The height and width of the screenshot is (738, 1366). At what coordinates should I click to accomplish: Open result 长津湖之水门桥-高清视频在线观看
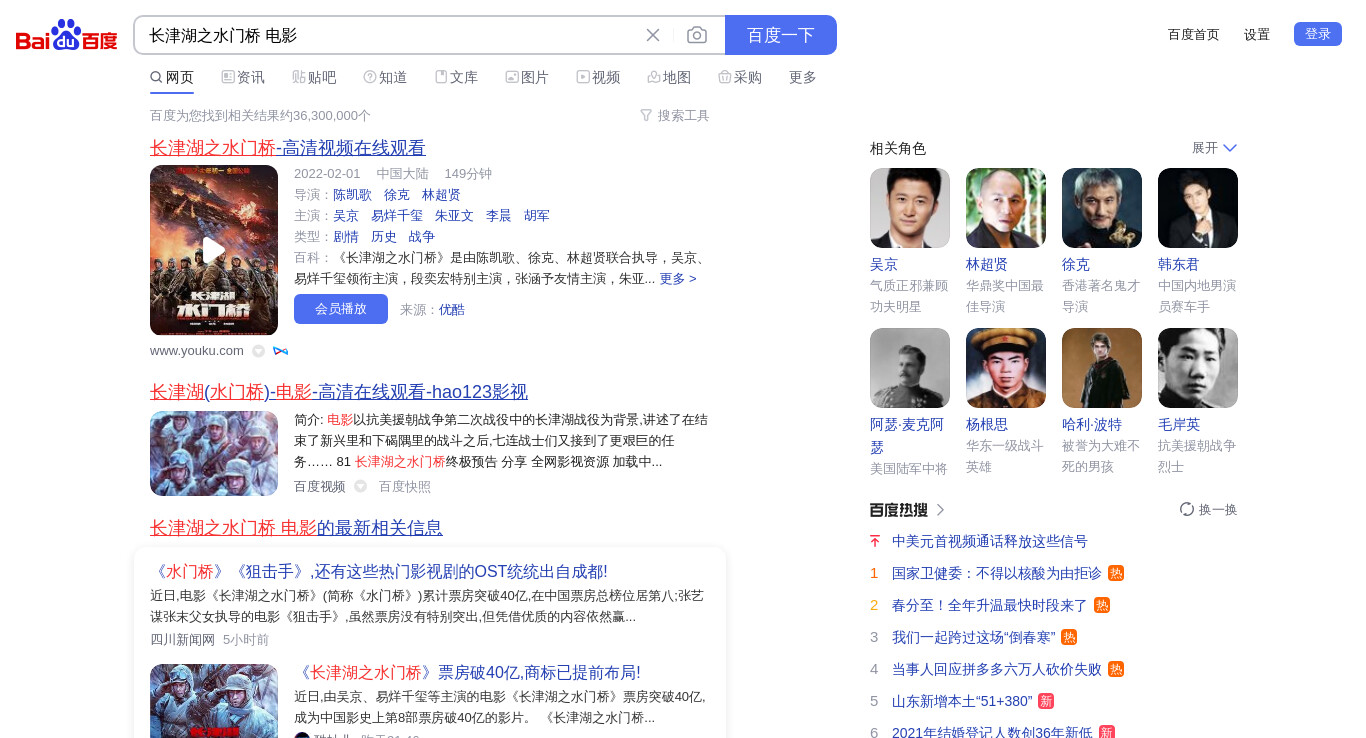click(x=288, y=148)
